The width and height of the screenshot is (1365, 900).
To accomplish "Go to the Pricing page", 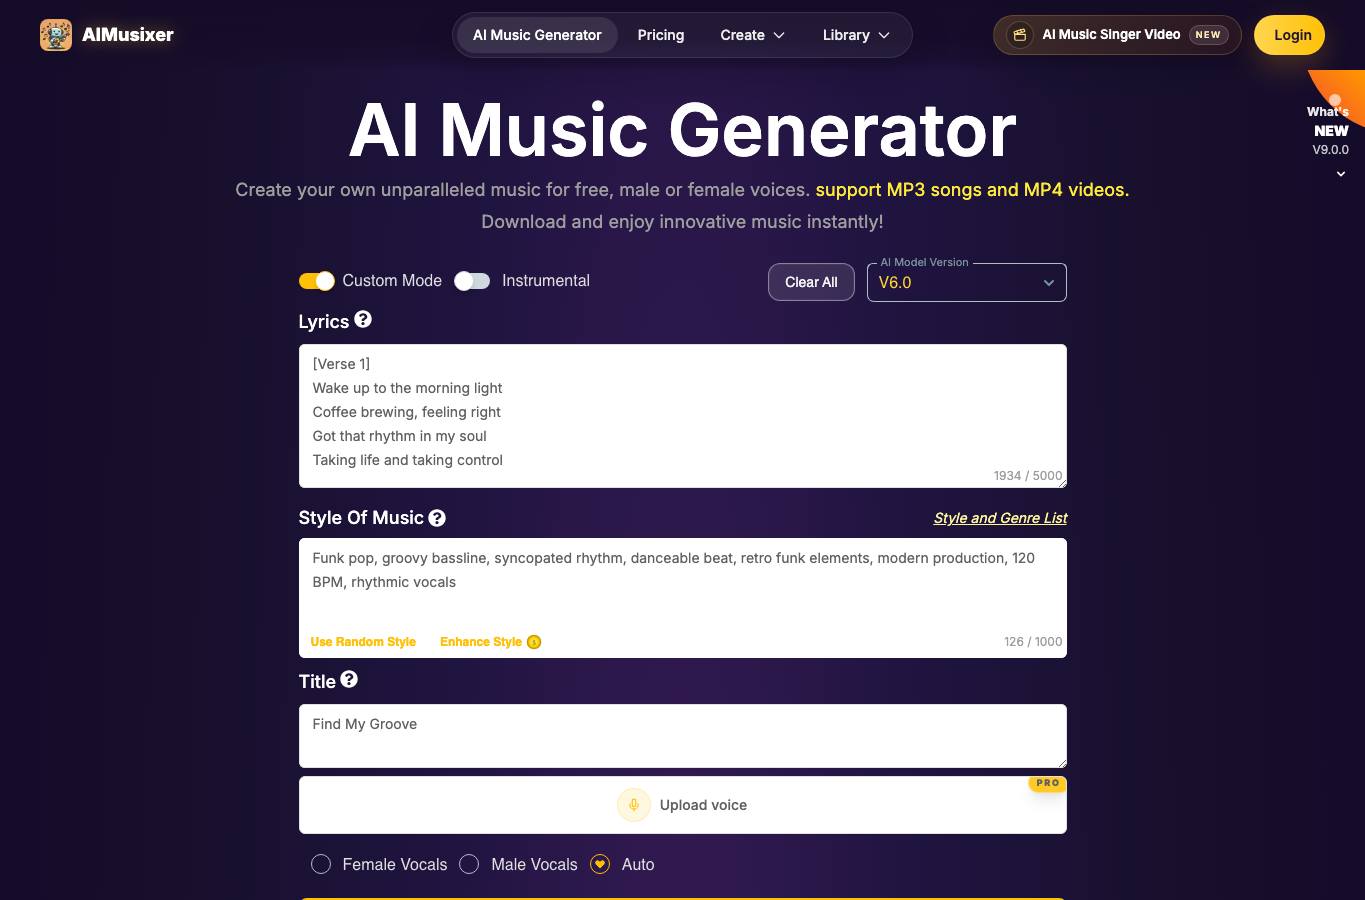I will (661, 35).
